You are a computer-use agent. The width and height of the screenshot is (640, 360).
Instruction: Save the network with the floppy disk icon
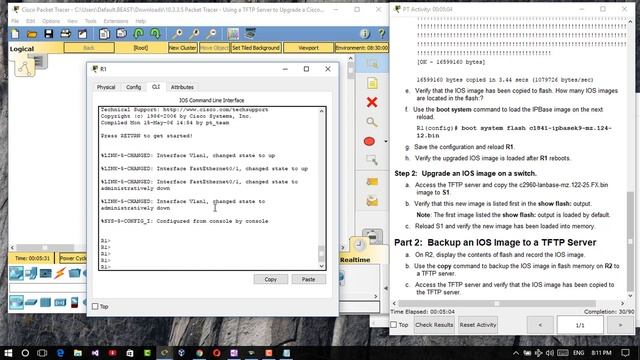[49, 34]
